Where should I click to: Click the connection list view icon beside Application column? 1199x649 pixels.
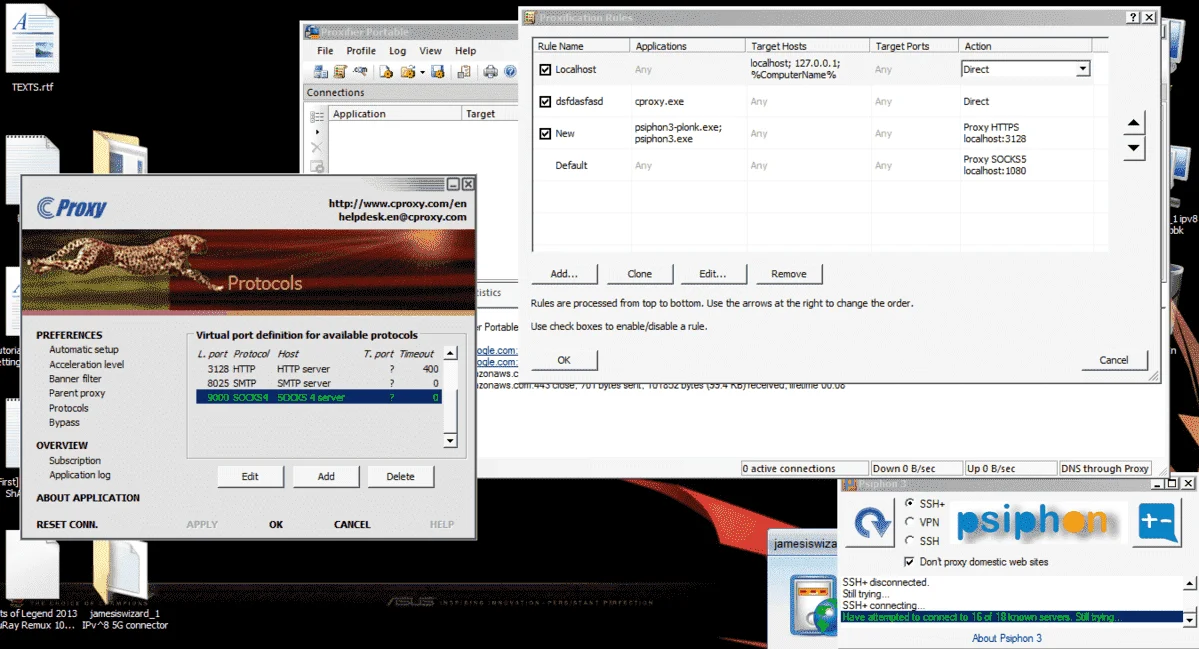coord(317,116)
